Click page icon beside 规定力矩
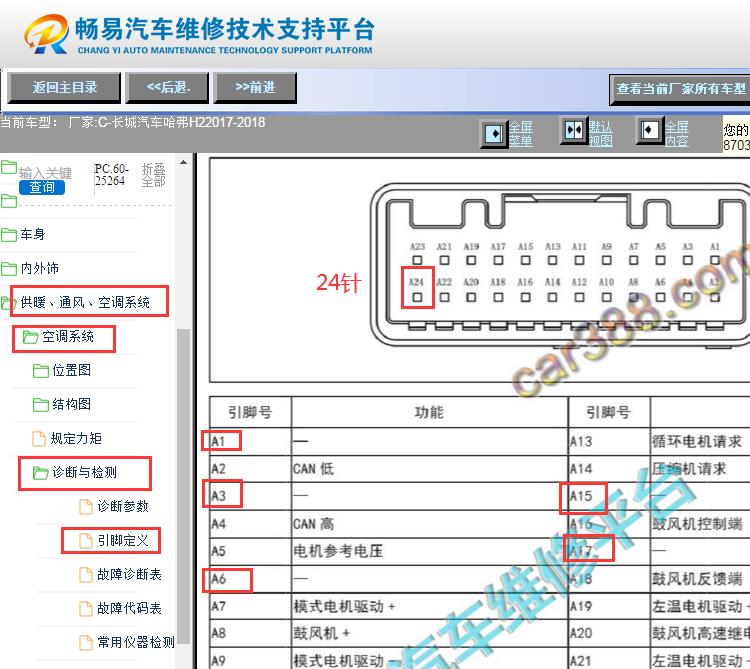Viewport: 750px width, 669px height. click(39, 439)
